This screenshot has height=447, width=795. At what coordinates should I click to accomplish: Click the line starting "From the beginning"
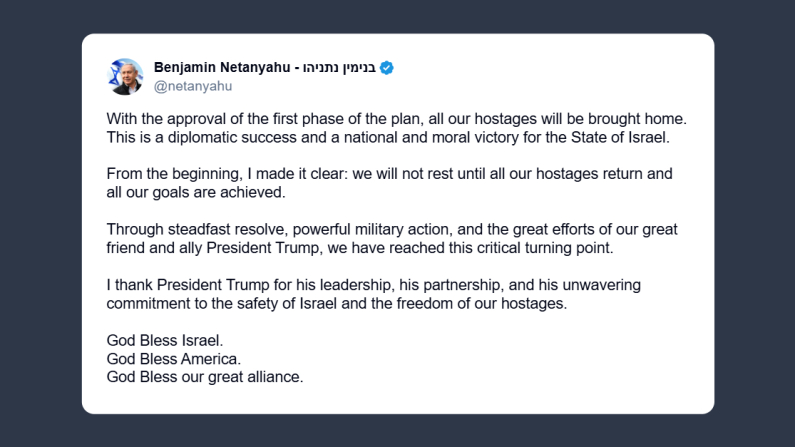pyautogui.click(x=389, y=174)
